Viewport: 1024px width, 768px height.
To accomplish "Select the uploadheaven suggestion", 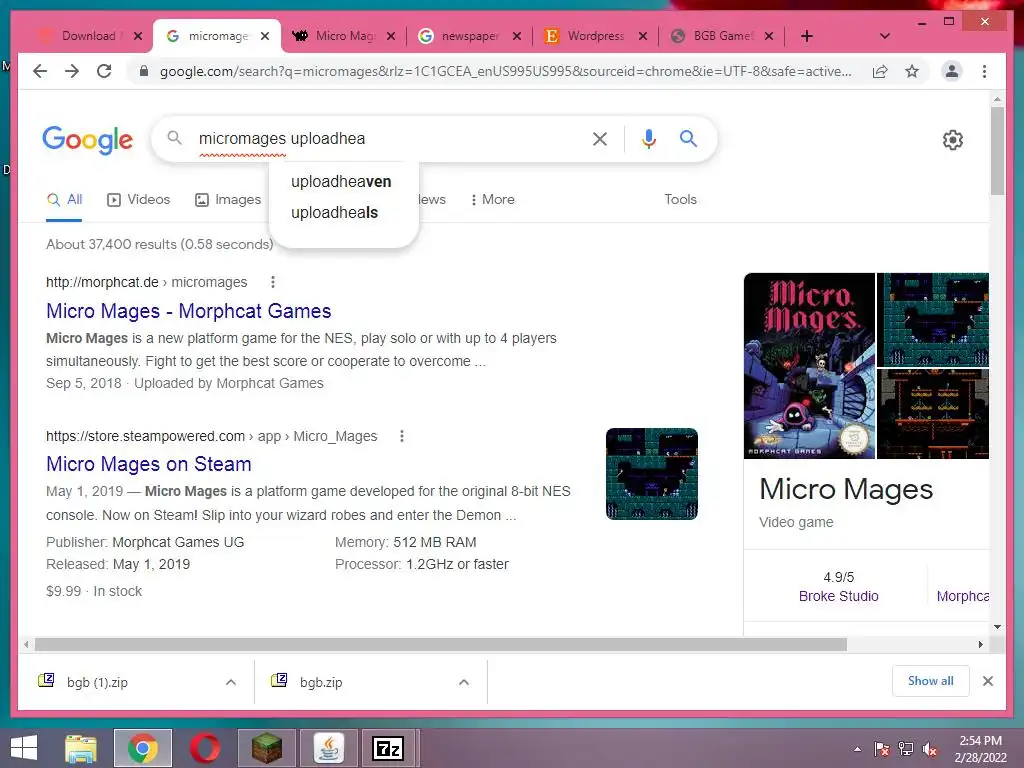I will point(342,182).
